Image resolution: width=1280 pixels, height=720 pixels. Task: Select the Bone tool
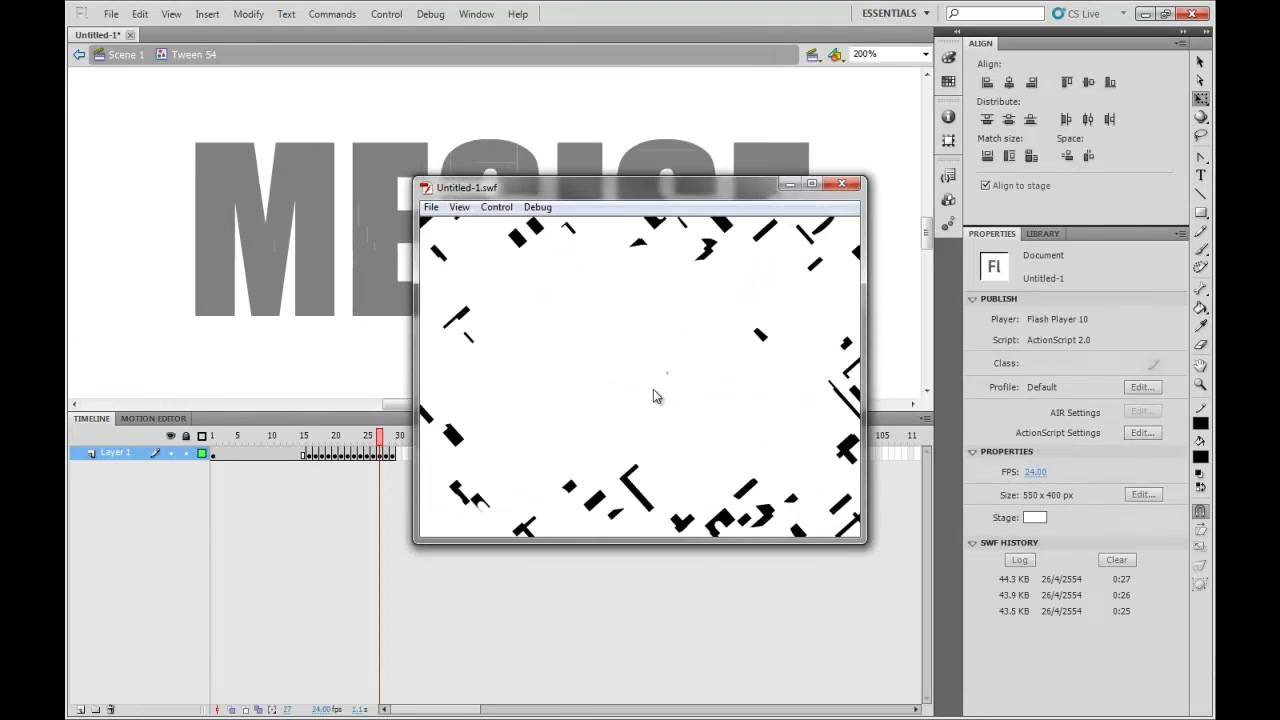click(x=1200, y=290)
